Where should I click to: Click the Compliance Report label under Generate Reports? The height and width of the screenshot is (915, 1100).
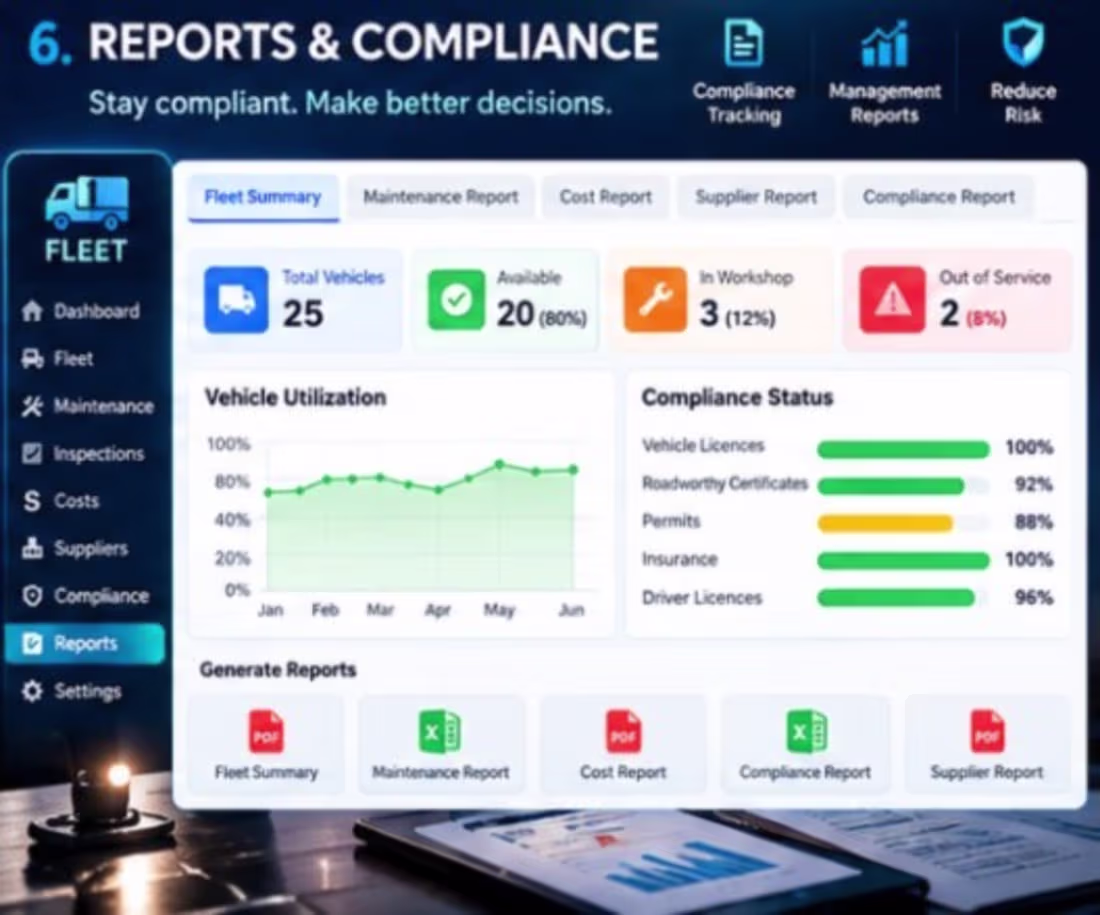805,772
